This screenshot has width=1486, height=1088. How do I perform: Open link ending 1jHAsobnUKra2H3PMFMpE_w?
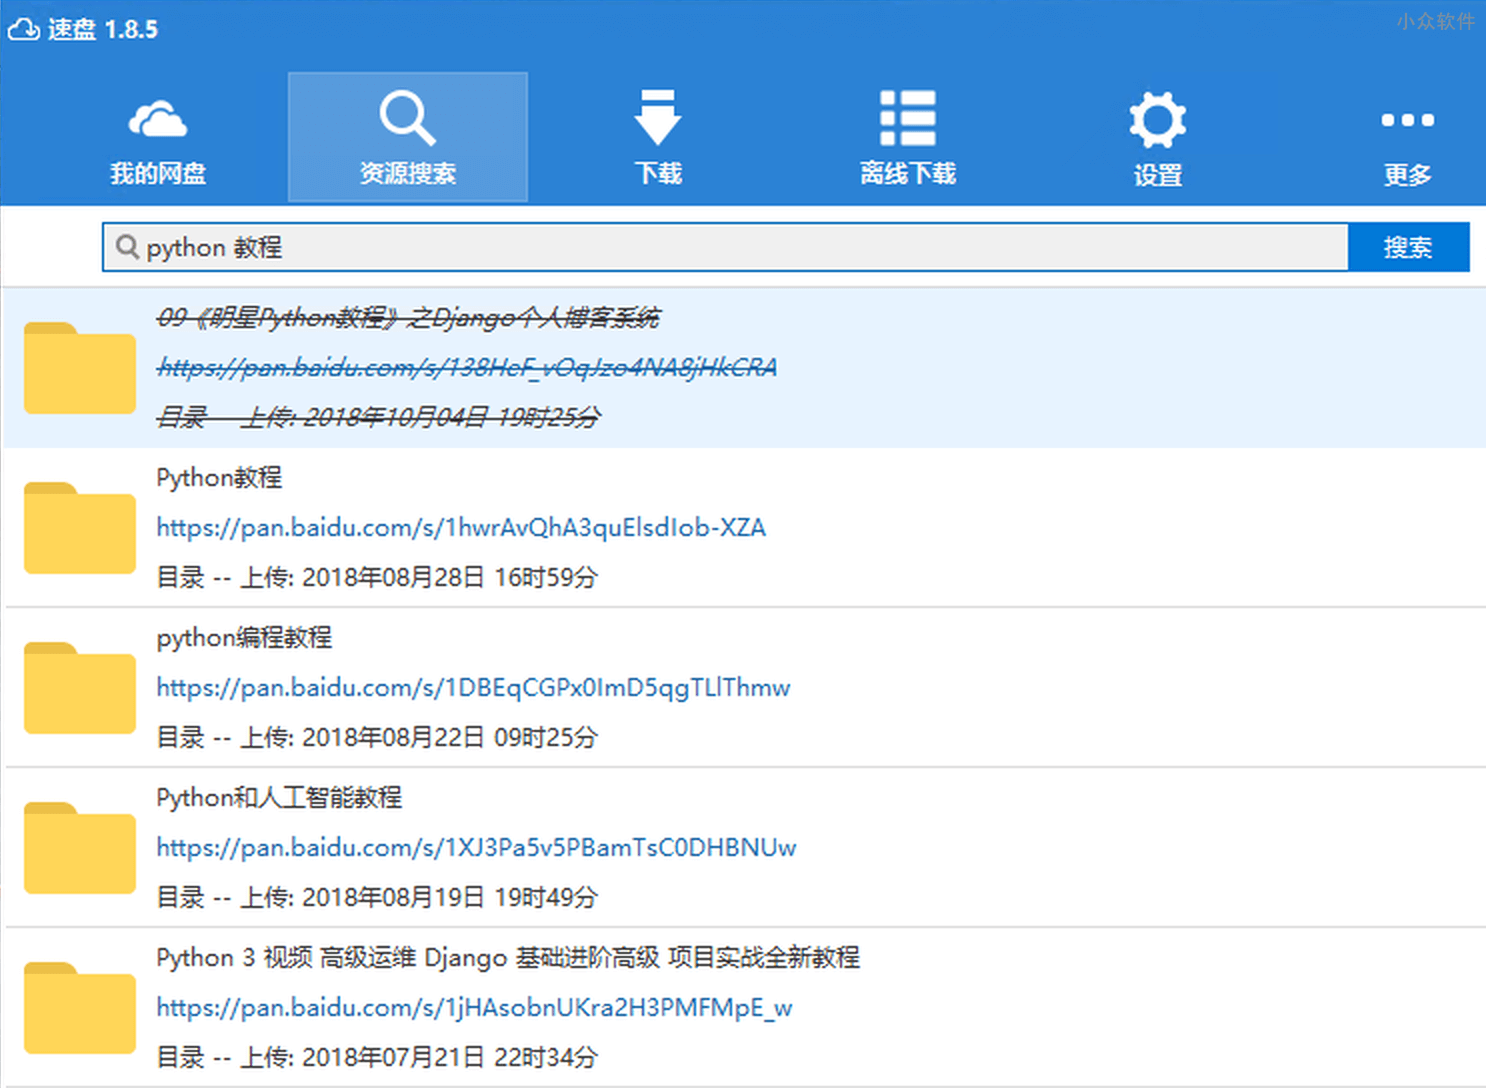(474, 1008)
